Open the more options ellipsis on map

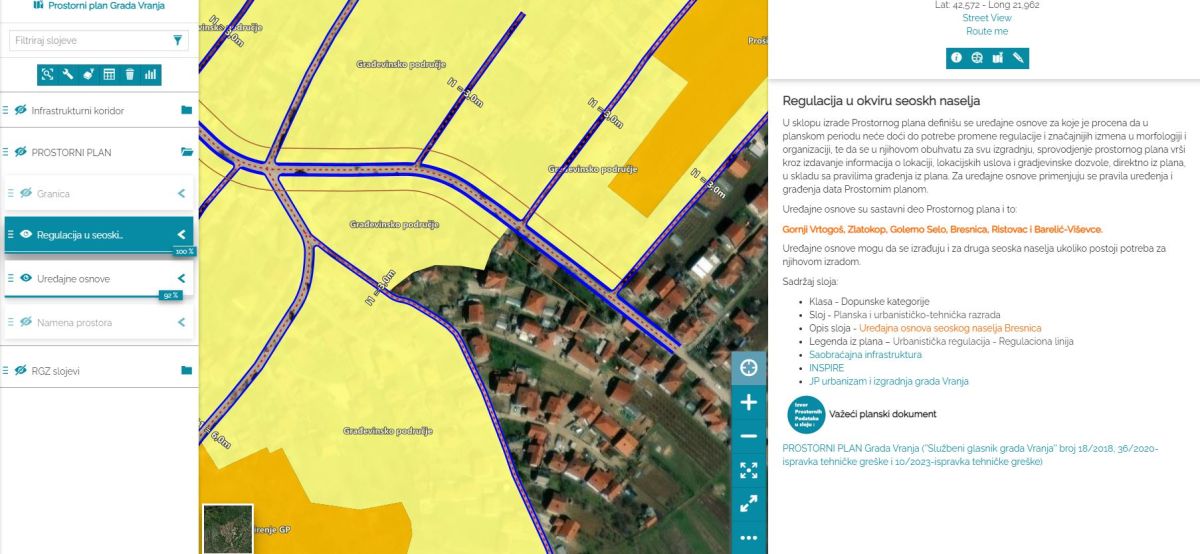[x=748, y=538]
